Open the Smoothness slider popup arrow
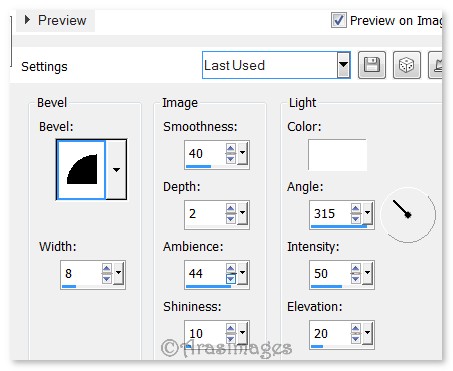Screen dimensions: 453x371 coord(242,153)
